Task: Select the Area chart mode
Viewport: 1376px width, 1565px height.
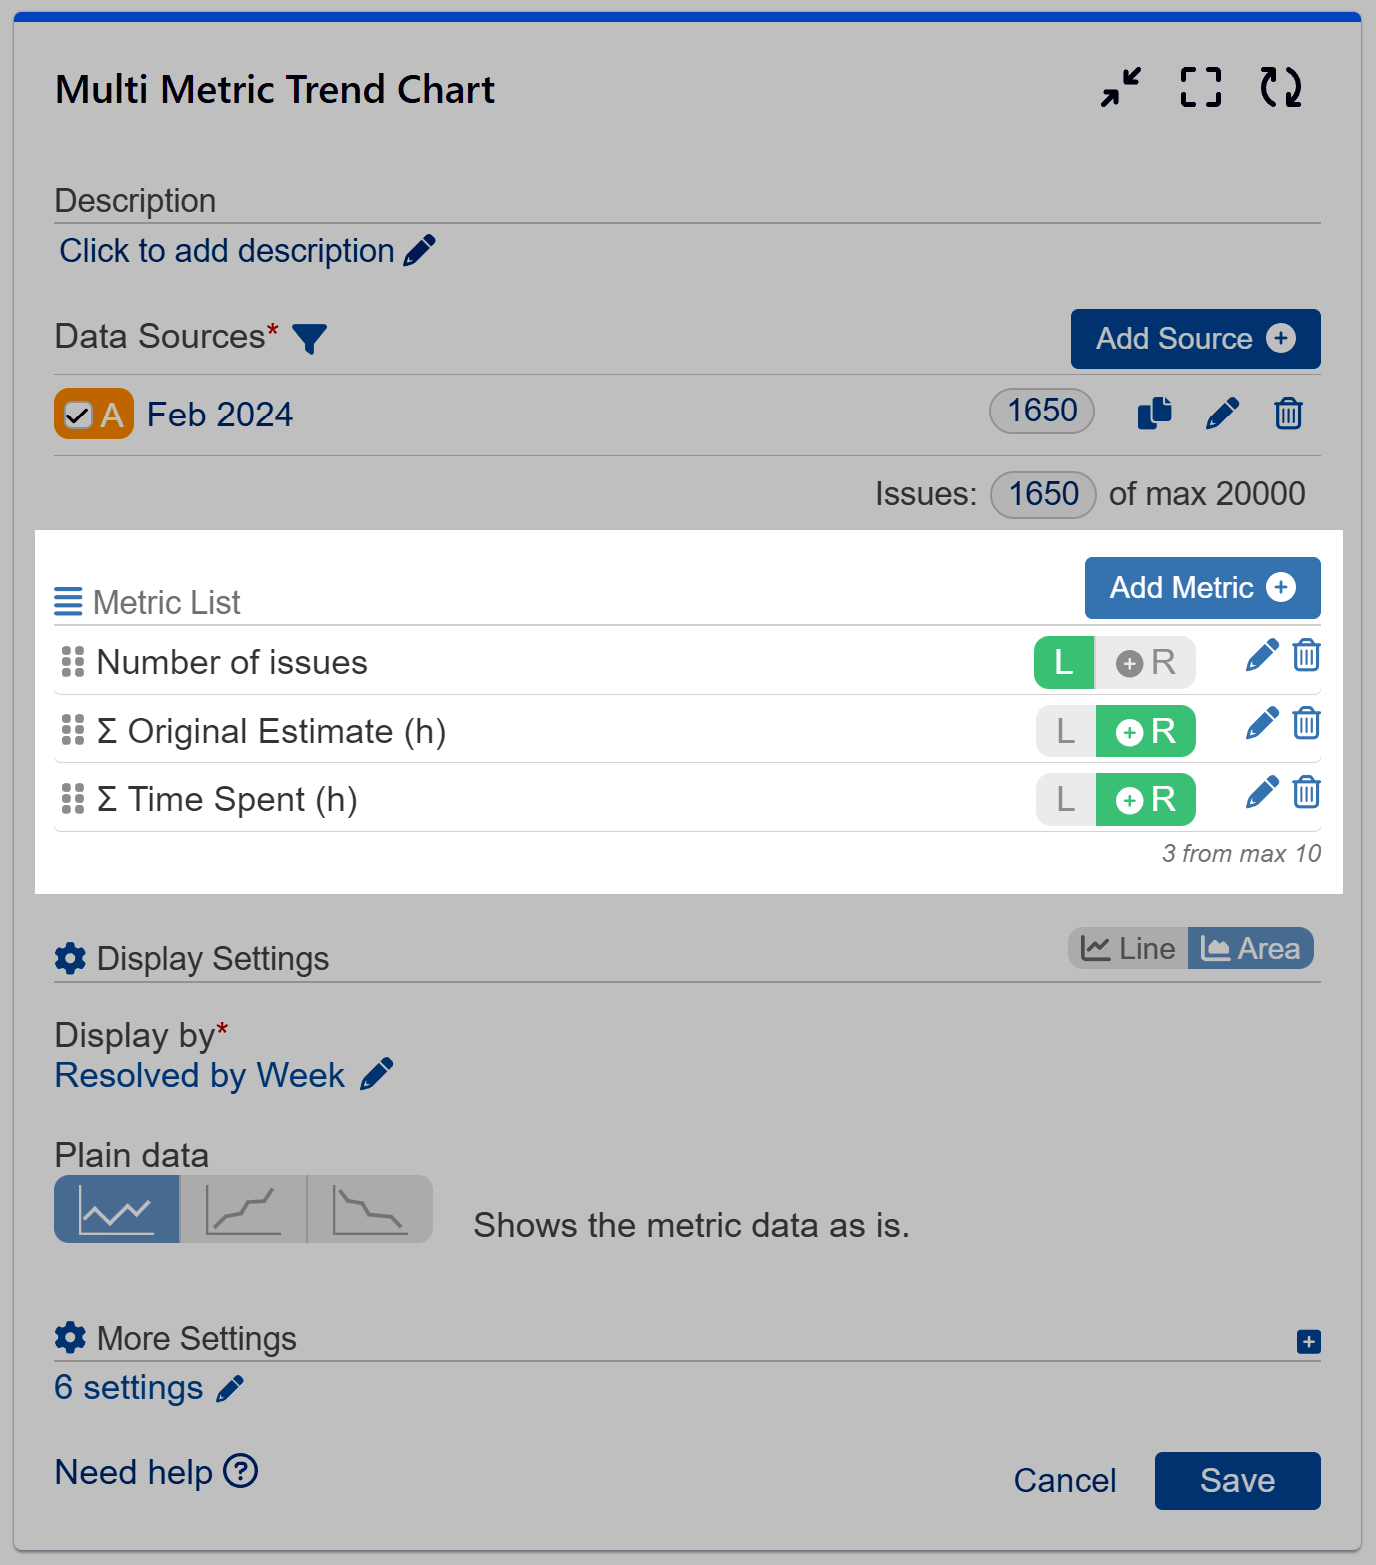Action: coord(1251,948)
